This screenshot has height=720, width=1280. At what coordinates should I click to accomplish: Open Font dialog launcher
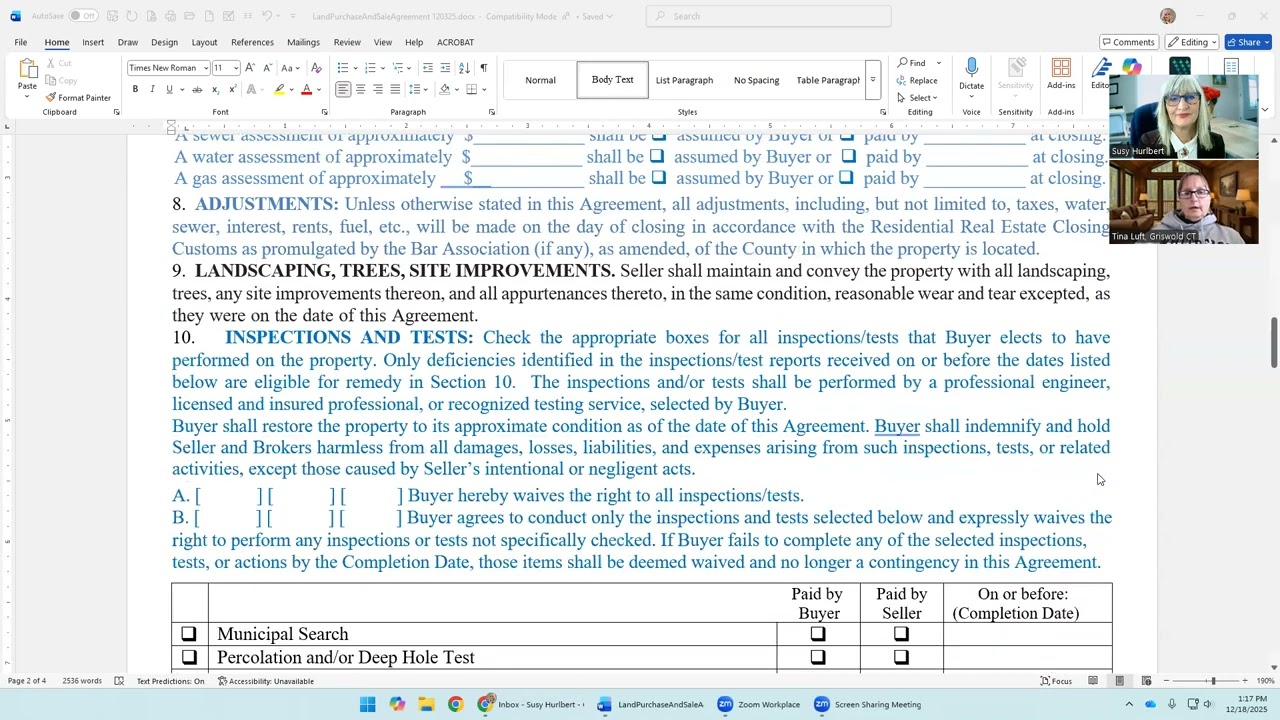pos(324,112)
